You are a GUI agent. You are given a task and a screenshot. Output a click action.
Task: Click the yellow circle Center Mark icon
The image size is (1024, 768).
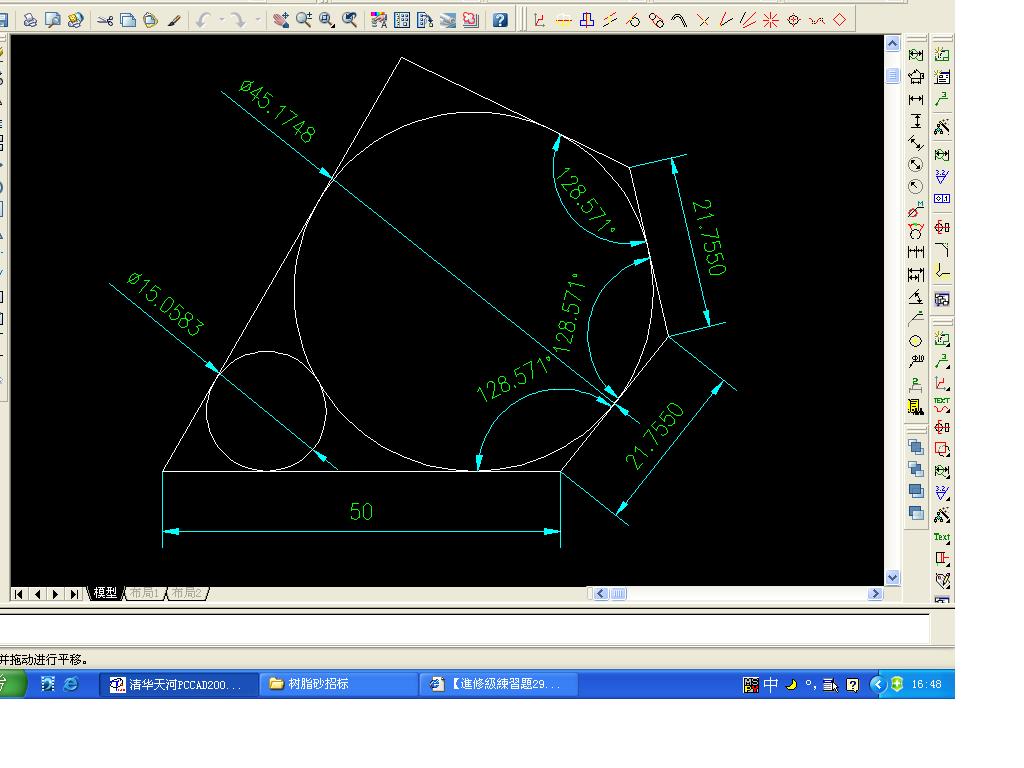[916, 341]
